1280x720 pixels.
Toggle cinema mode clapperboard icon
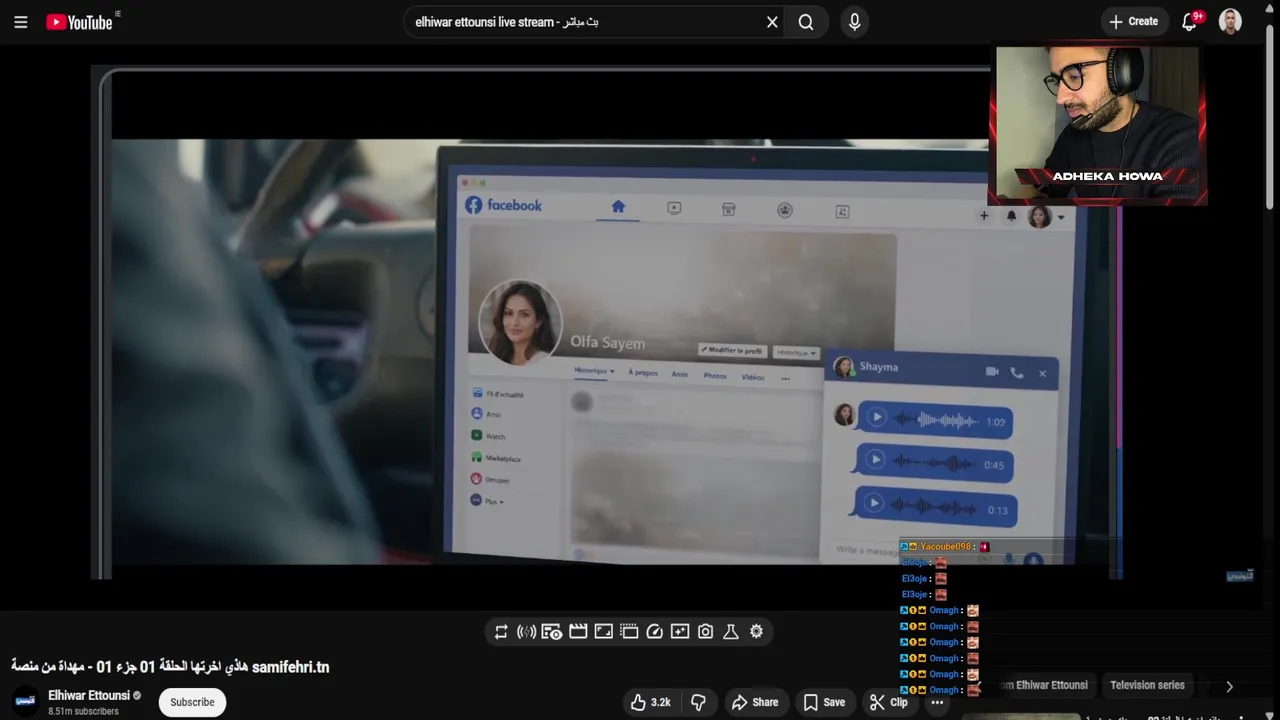[577, 631]
